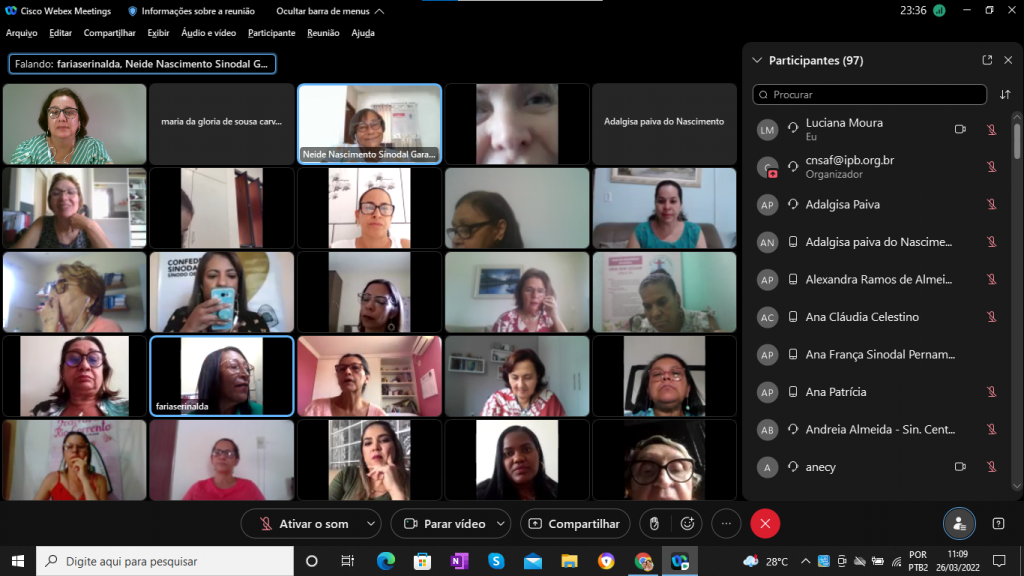Click the Procurar search field

pos(870,95)
